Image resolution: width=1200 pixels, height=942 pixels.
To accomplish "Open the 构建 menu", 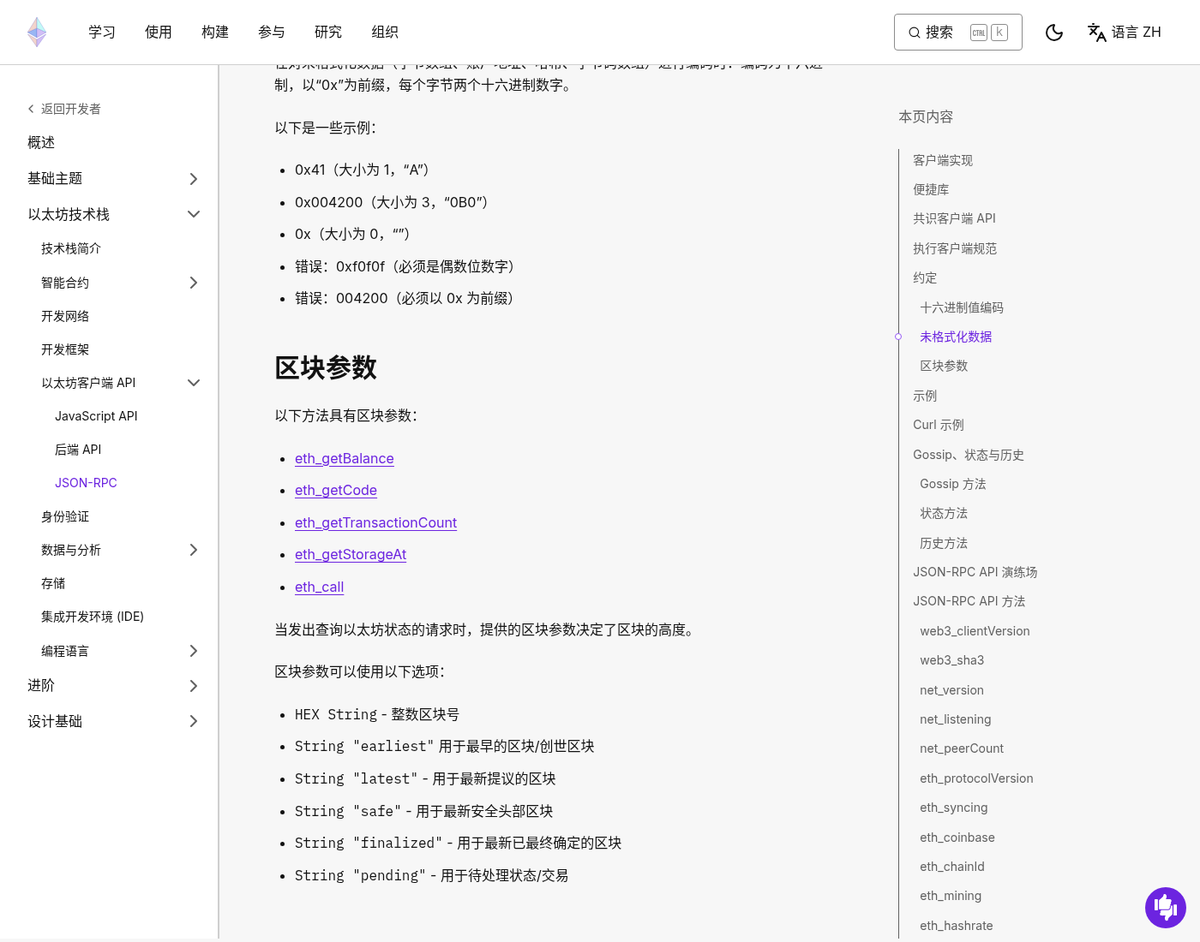I will (x=215, y=32).
